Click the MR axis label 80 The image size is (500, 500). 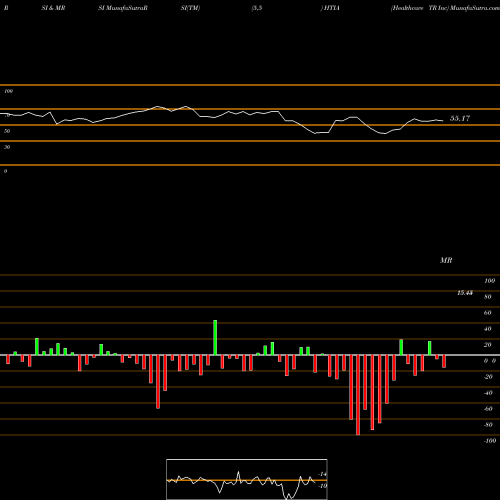point(488,297)
